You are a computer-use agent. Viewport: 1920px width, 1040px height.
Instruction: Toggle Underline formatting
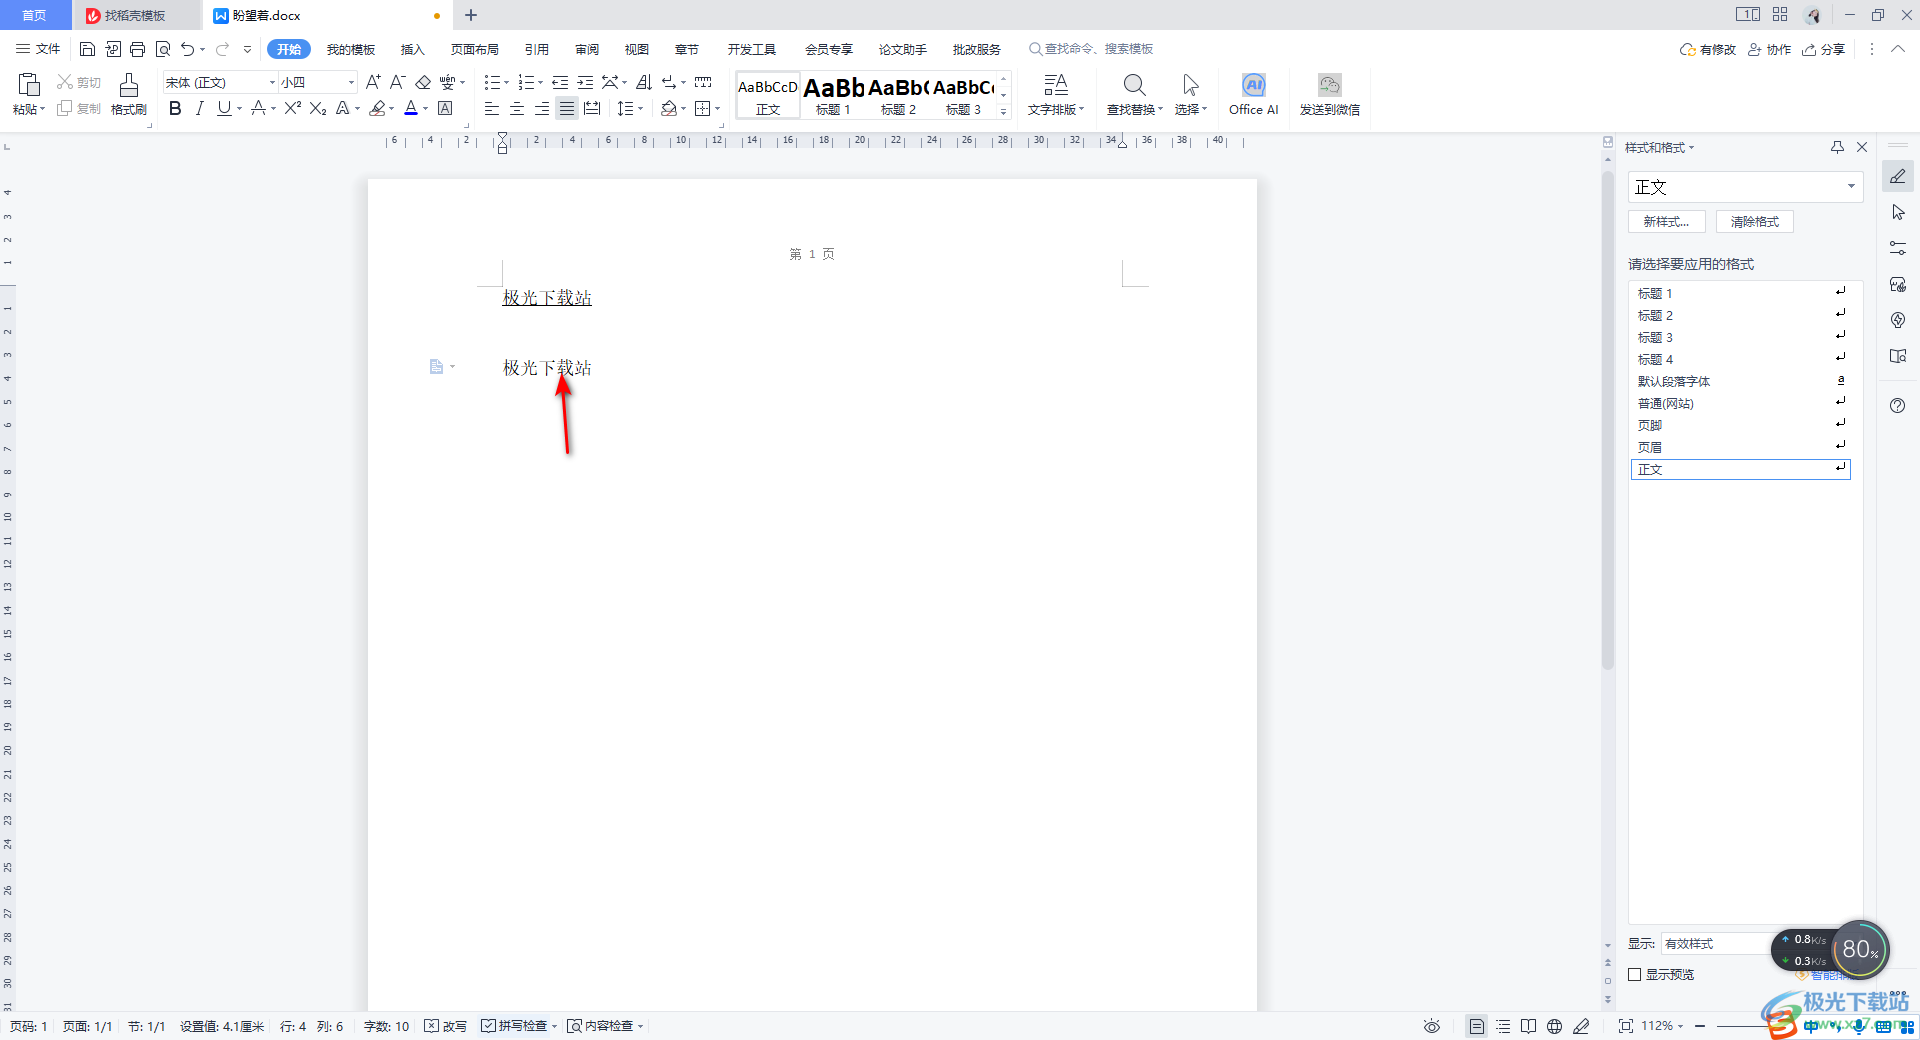click(224, 108)
